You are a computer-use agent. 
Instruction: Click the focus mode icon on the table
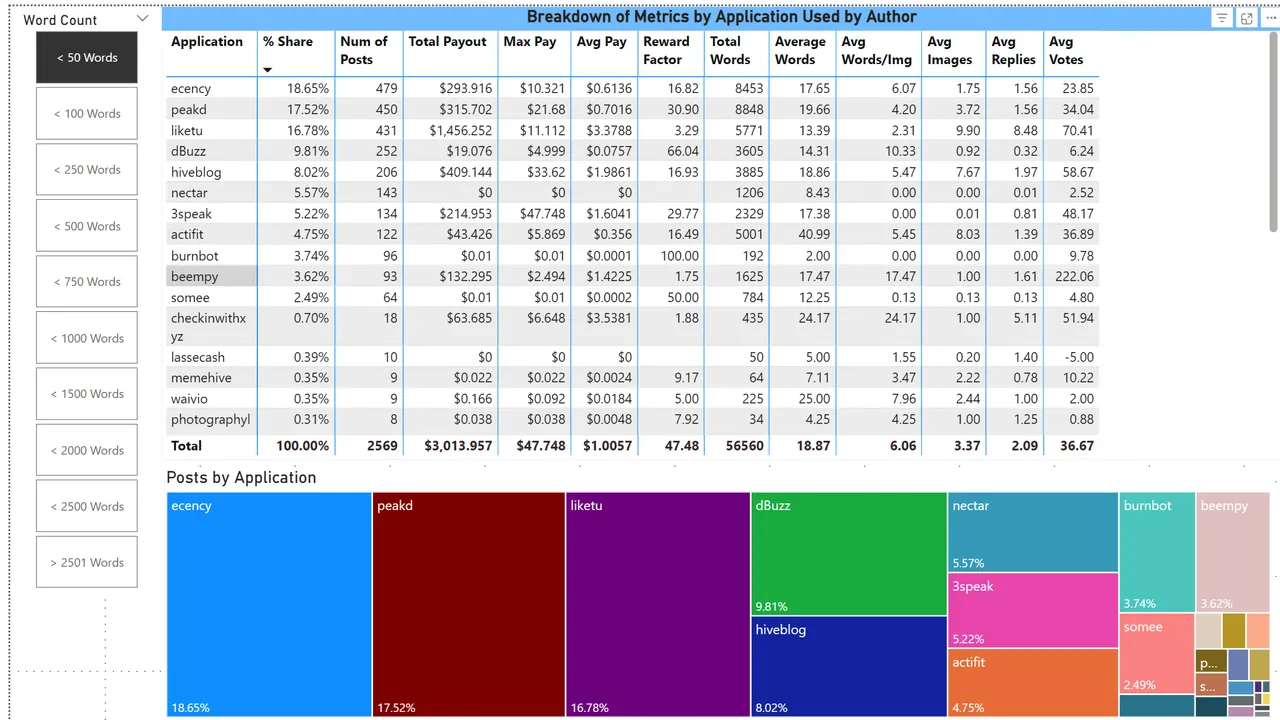1247,18
